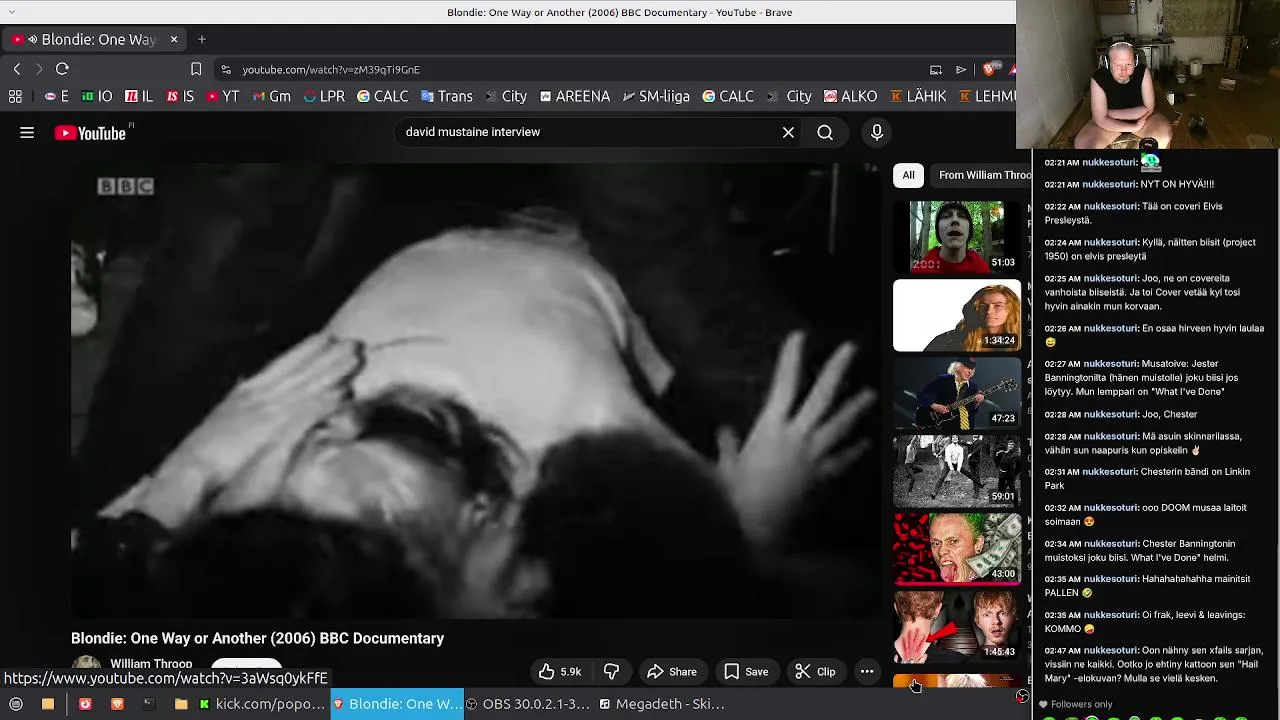
Task: Share the Blondie video
Action: pyautogui.click(x=672, y=672)
